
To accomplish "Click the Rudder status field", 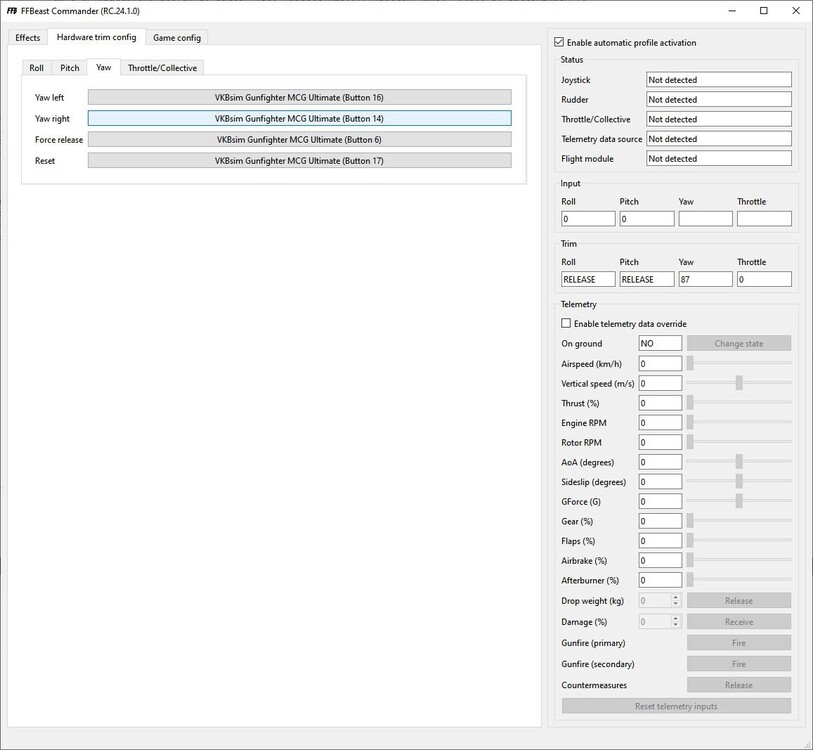I will coord(719,100).
